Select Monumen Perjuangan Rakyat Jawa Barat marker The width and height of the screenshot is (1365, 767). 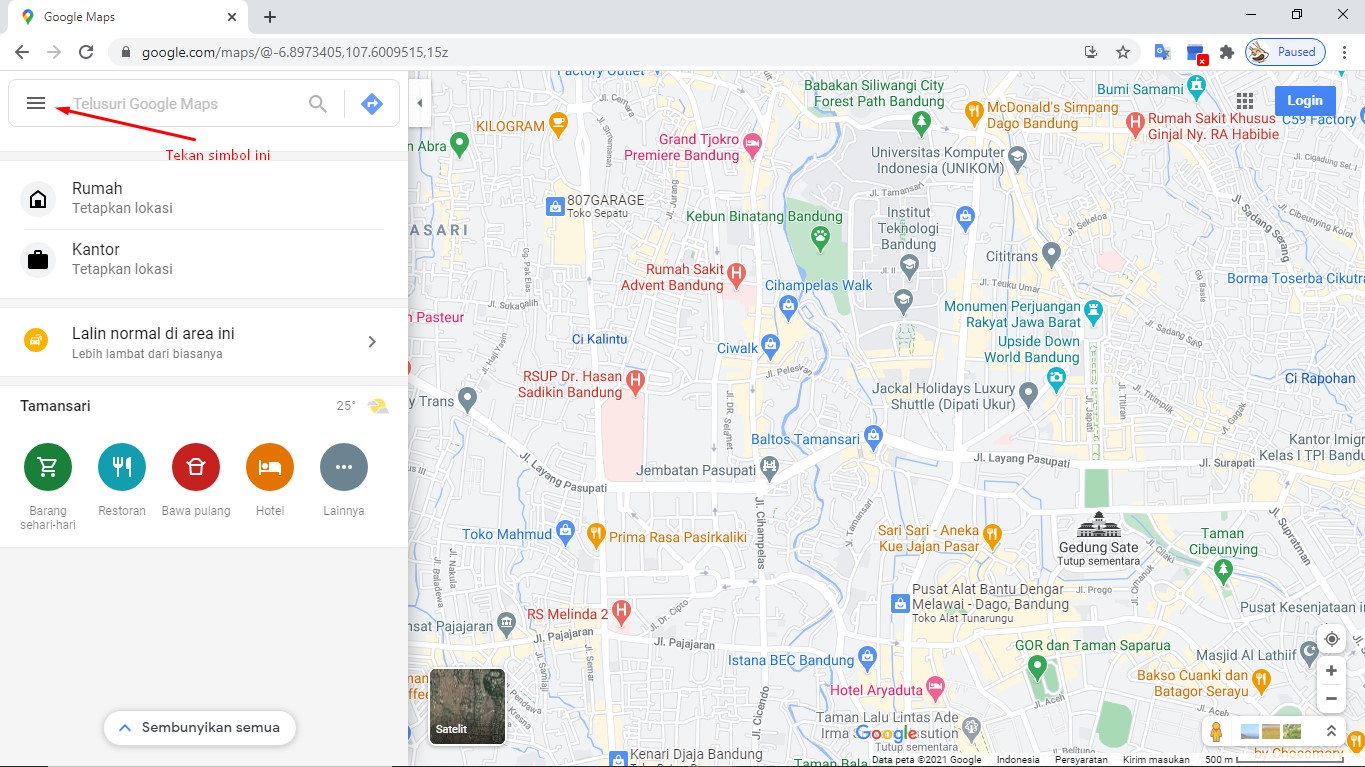[x=1094, y=310]
